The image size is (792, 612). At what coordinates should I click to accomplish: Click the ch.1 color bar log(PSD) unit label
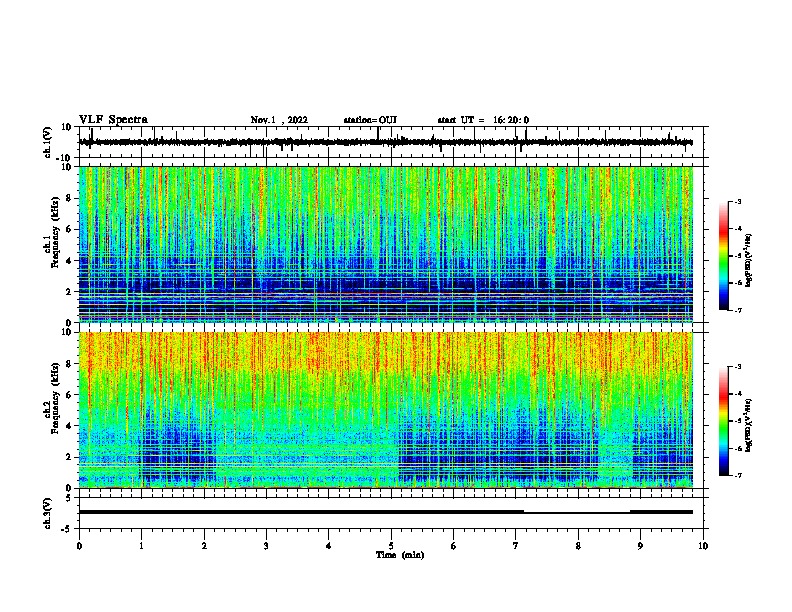(x=748, y=261)
